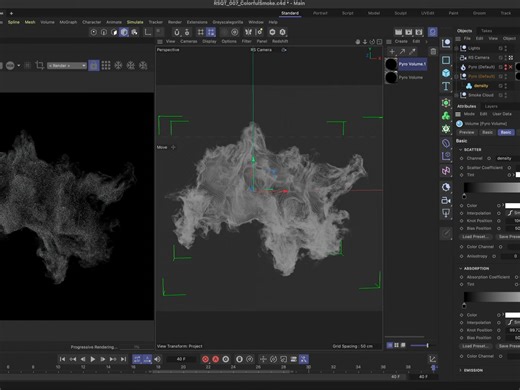520x390 pixels.
Task: Open the Scatter Interpolation dropdown
Action: 513,213
